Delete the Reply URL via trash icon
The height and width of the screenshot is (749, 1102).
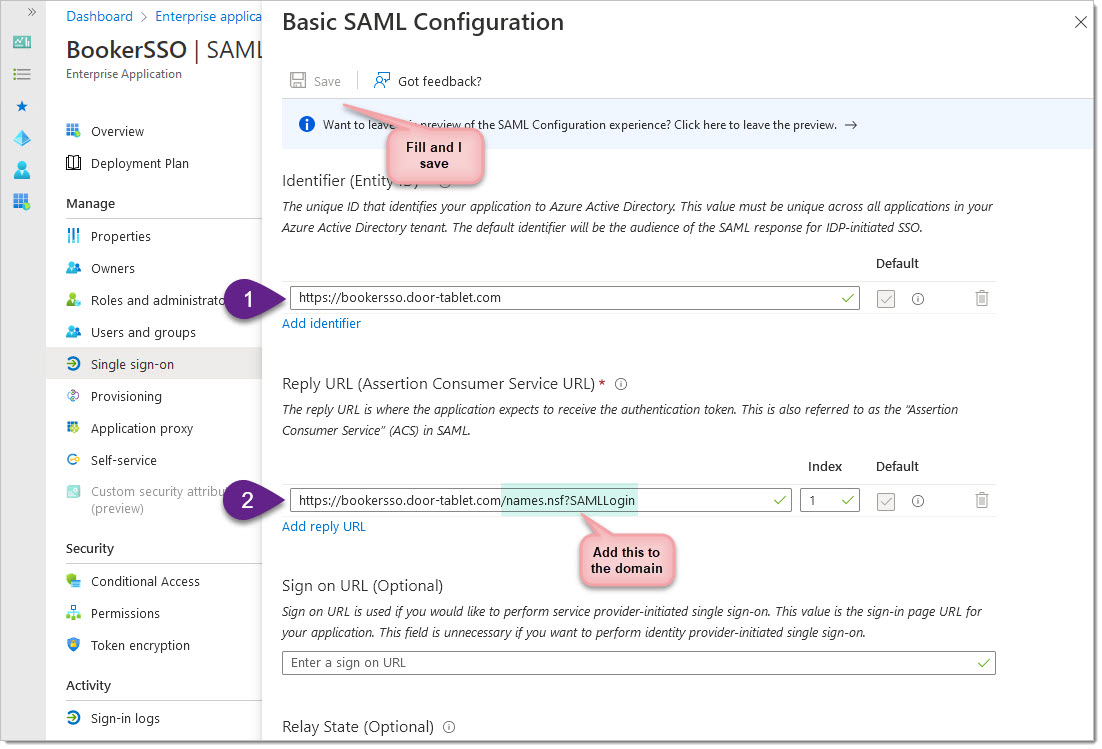coord(981,500)
